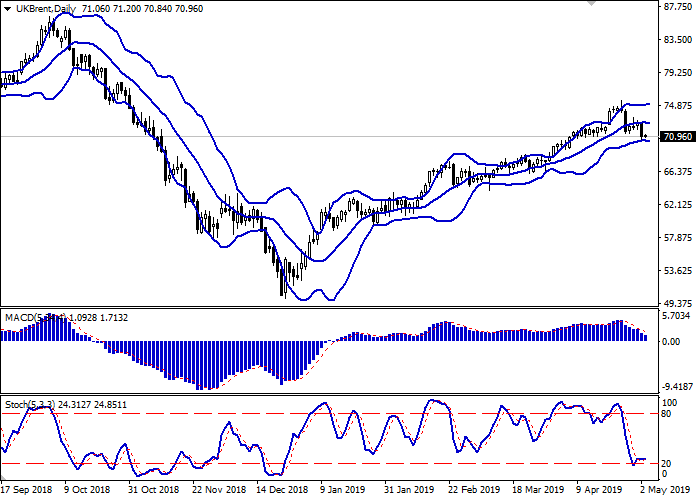Click the 31 Jan 2019 date label

[411, 491]
